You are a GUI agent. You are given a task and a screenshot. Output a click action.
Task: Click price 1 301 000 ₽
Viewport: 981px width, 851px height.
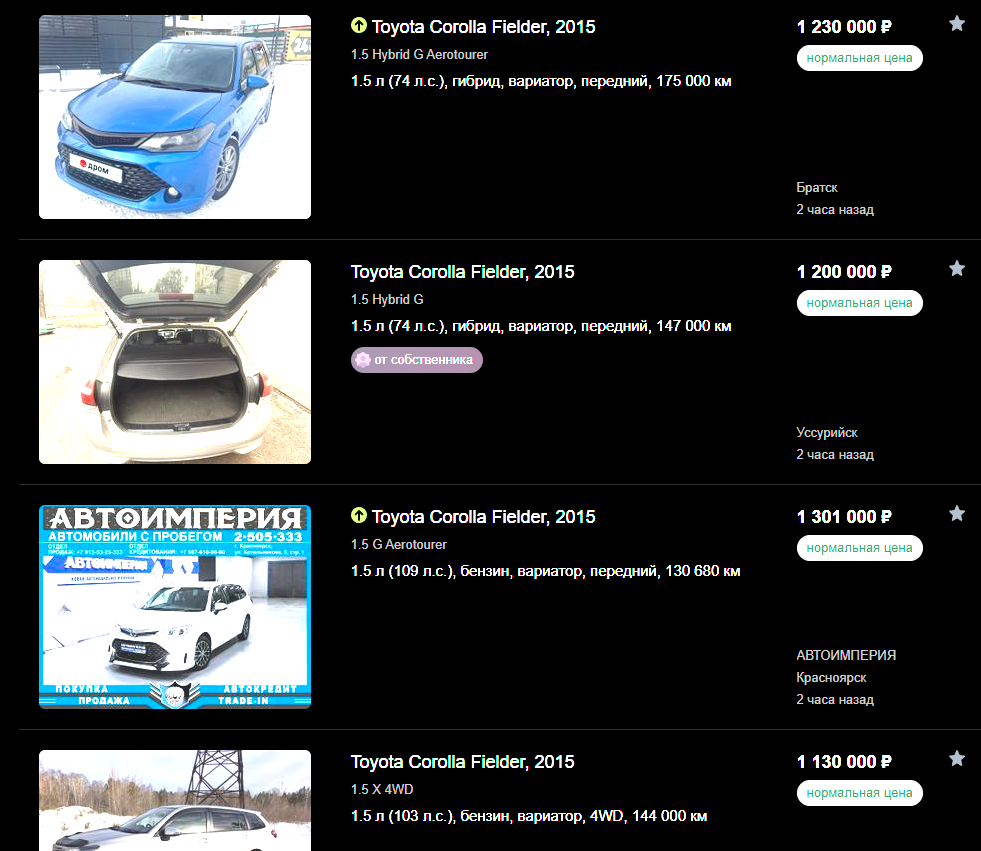tap(844, 517)
